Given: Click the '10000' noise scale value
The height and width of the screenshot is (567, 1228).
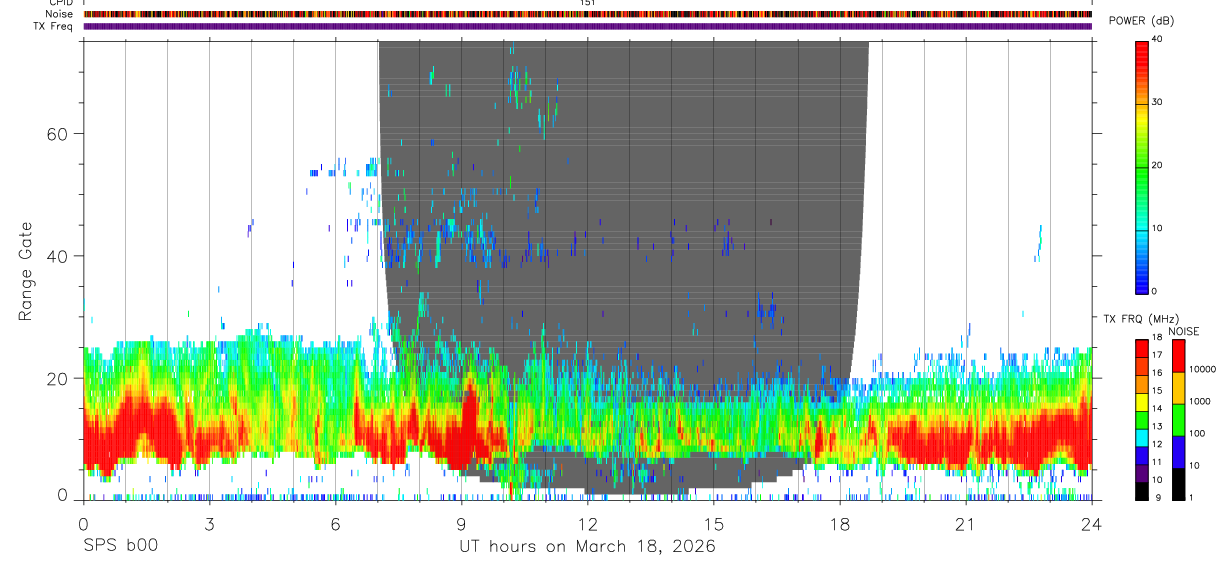Looking at the screenshot, I should coord(1202,369).
